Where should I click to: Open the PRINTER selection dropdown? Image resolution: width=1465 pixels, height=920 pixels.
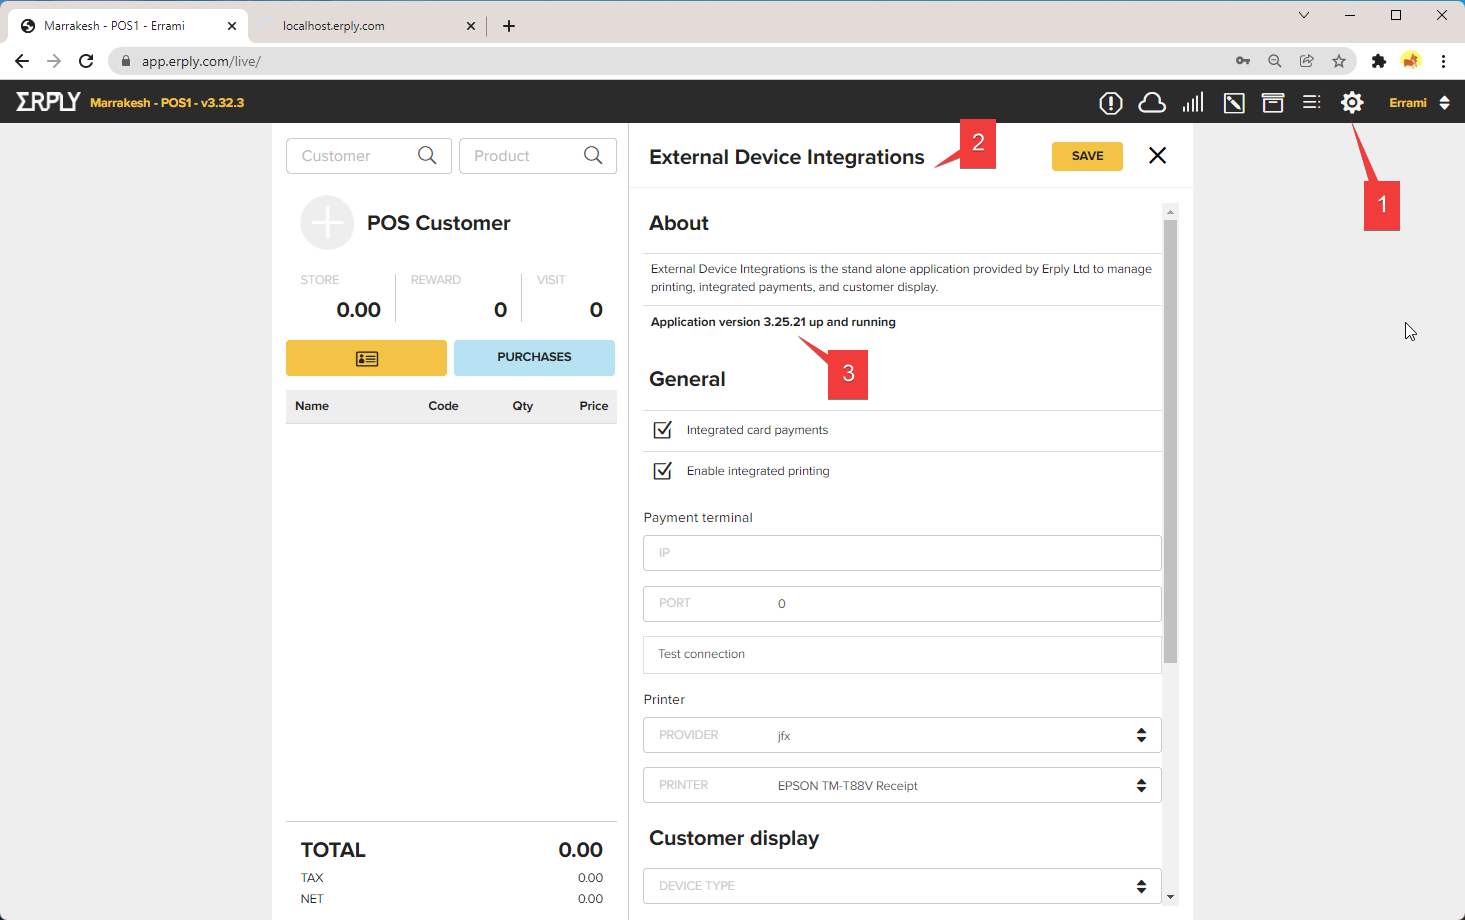pyautogui.click(x=901, y=786)
